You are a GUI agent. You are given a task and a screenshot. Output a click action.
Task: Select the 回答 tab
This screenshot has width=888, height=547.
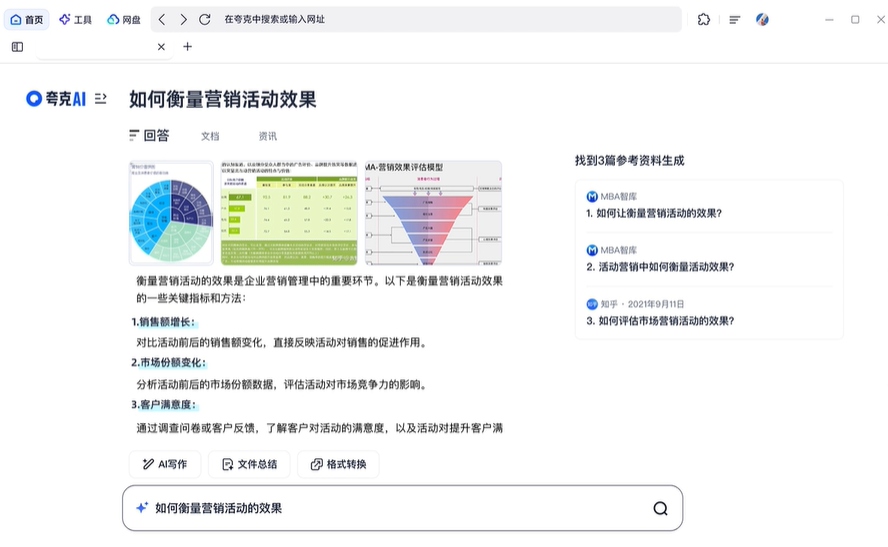pos(149,135)
